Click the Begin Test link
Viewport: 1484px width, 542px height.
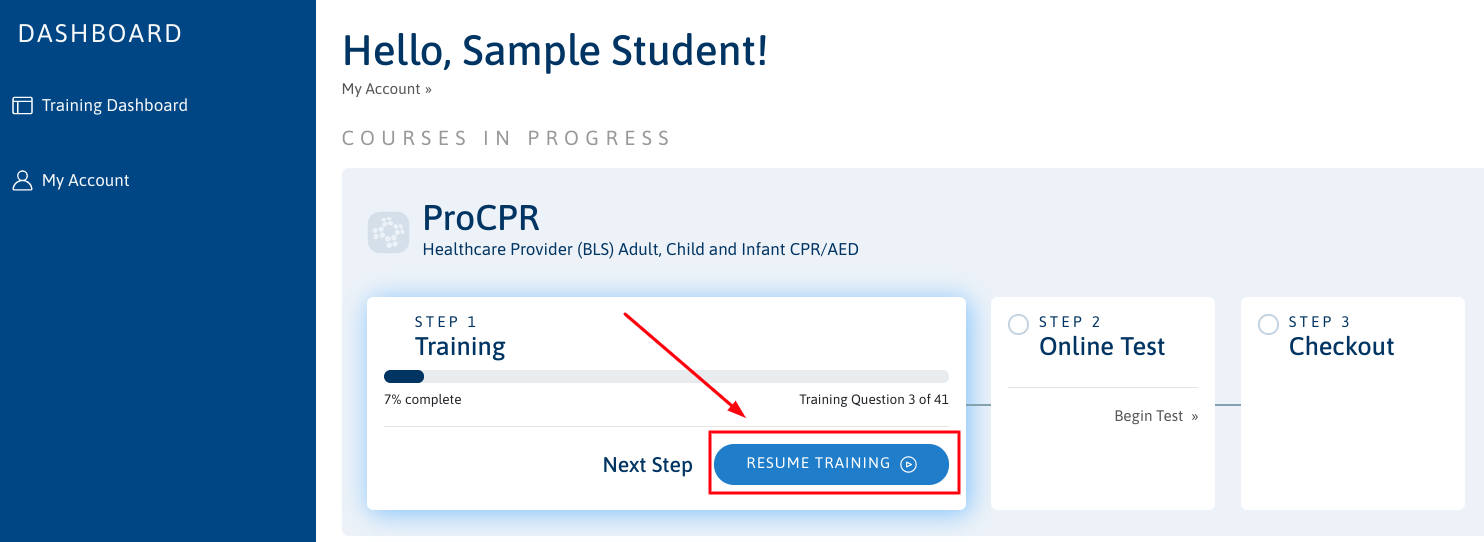click(x=1149, y=416)
